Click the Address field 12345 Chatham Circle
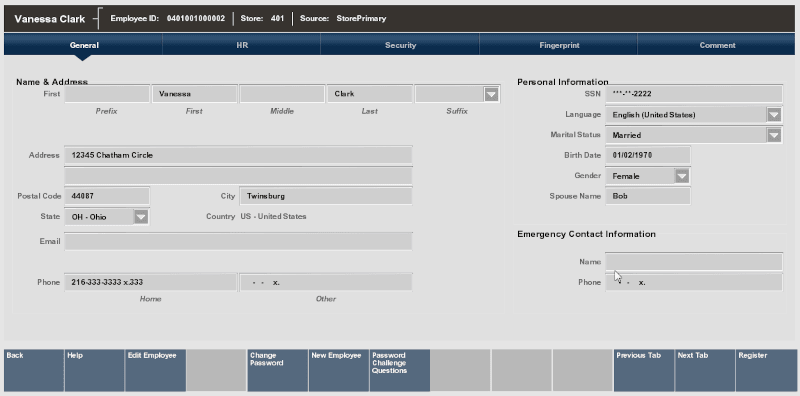This screenshot has height=396, width=800. (238, 155)
